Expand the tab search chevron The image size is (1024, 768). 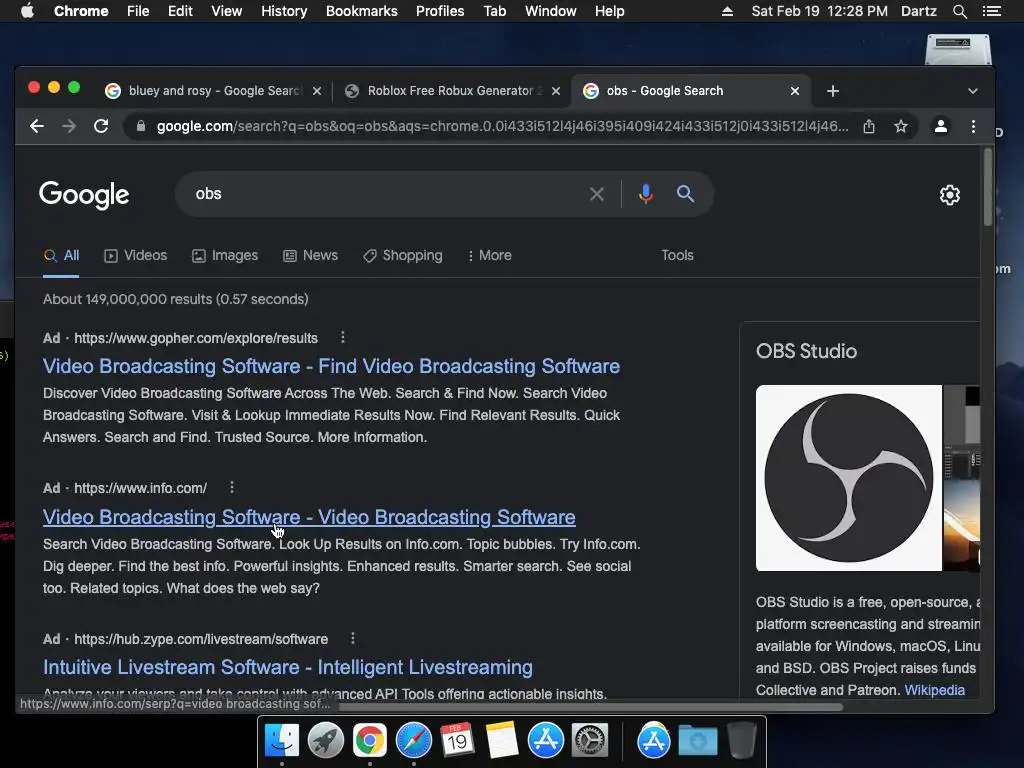972,91
